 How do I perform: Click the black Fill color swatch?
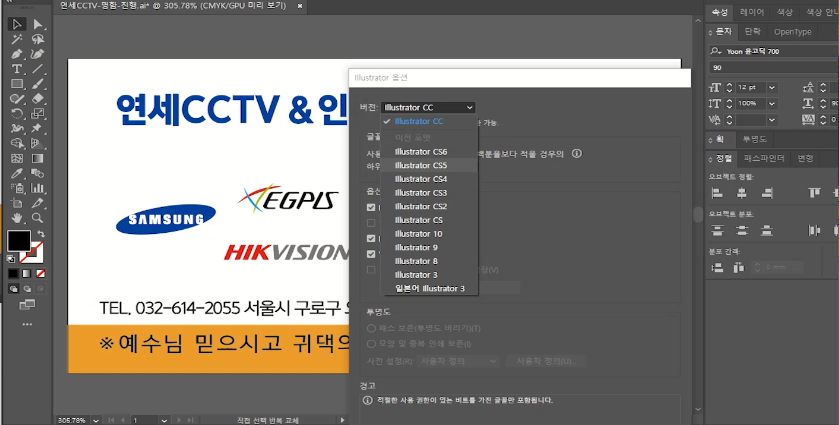[19, 241]
